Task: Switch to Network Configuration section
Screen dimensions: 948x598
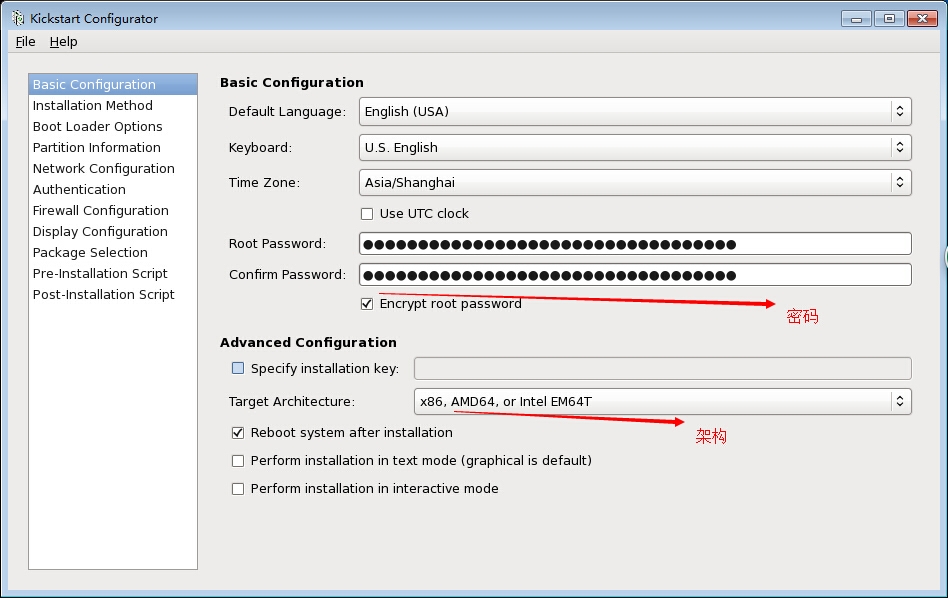Action: click(x=113, y=169)
